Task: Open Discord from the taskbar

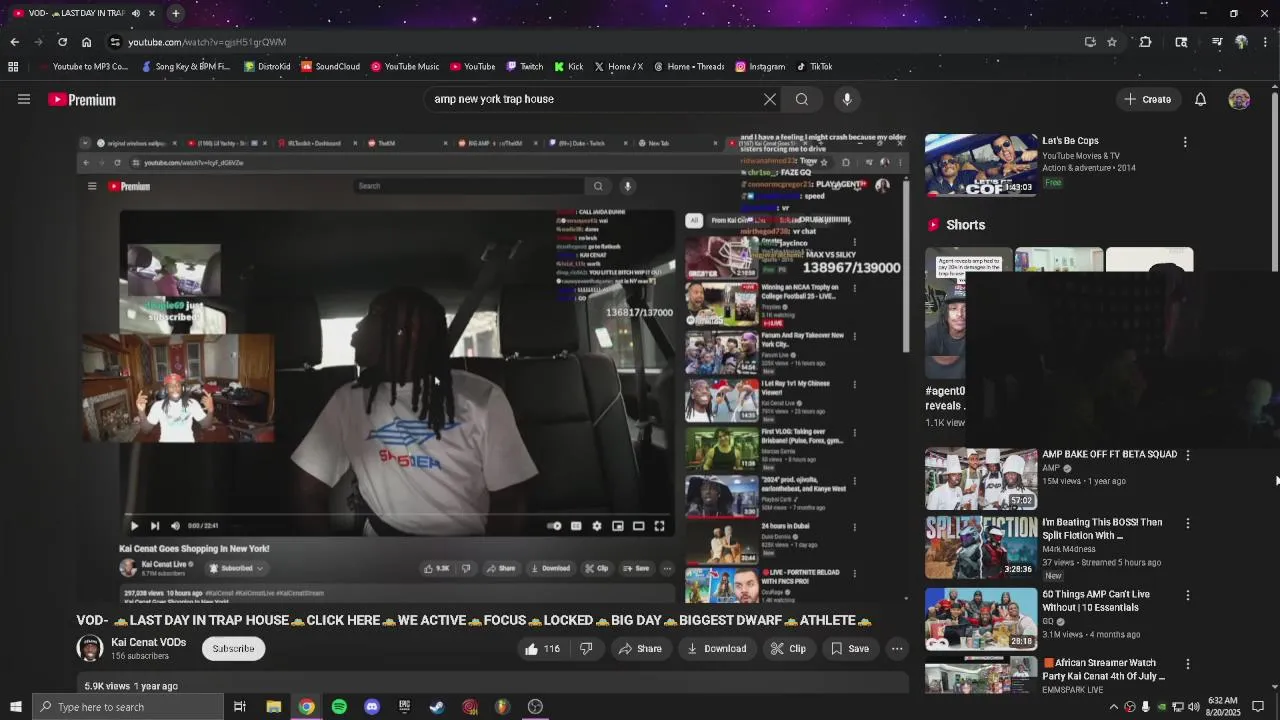Action: 372,707
